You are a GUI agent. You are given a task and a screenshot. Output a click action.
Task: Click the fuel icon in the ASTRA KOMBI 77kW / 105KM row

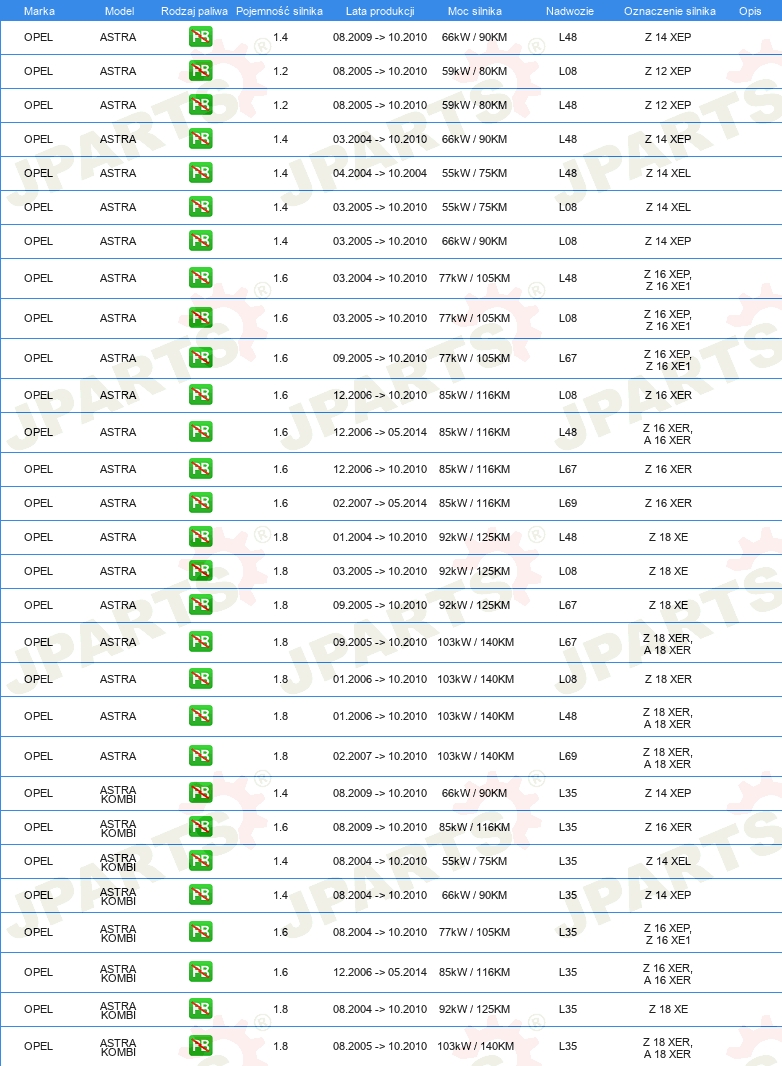(201, 932)
